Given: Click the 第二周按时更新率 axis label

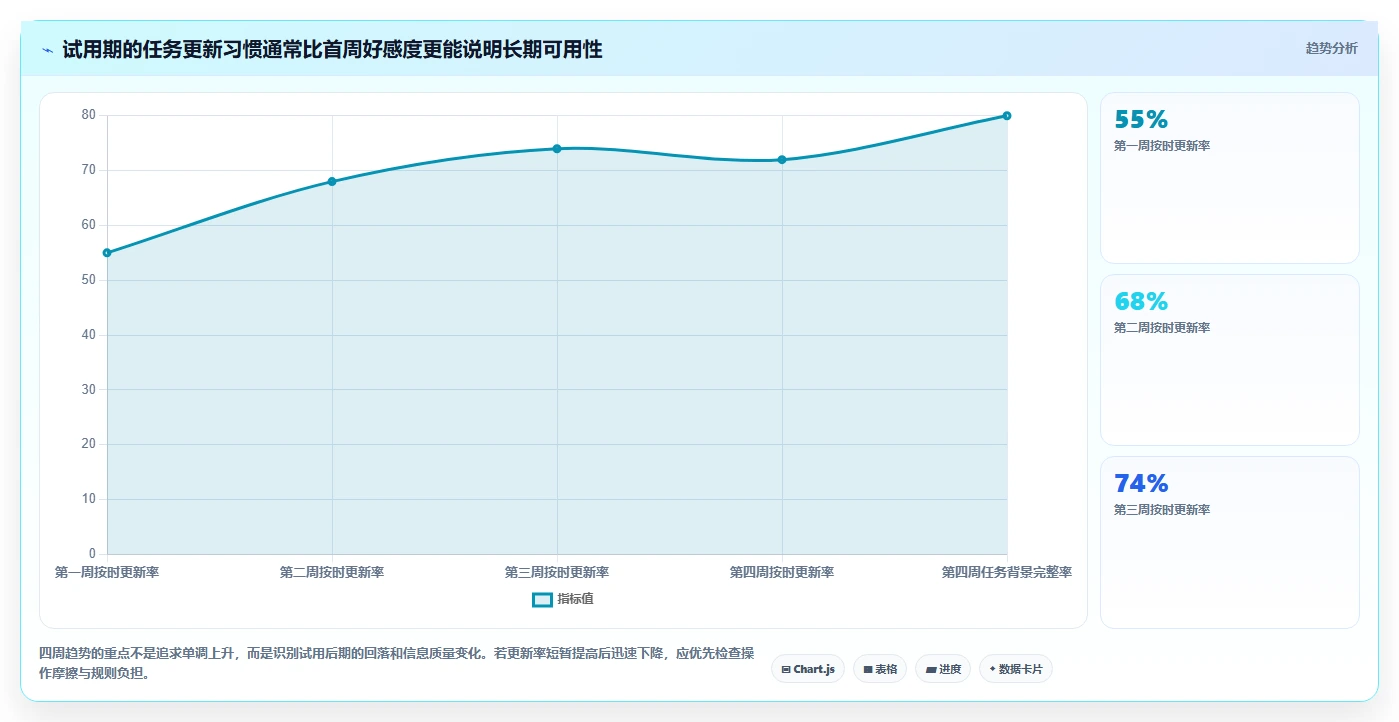Looking at the screenshot, I should point(332,573).
